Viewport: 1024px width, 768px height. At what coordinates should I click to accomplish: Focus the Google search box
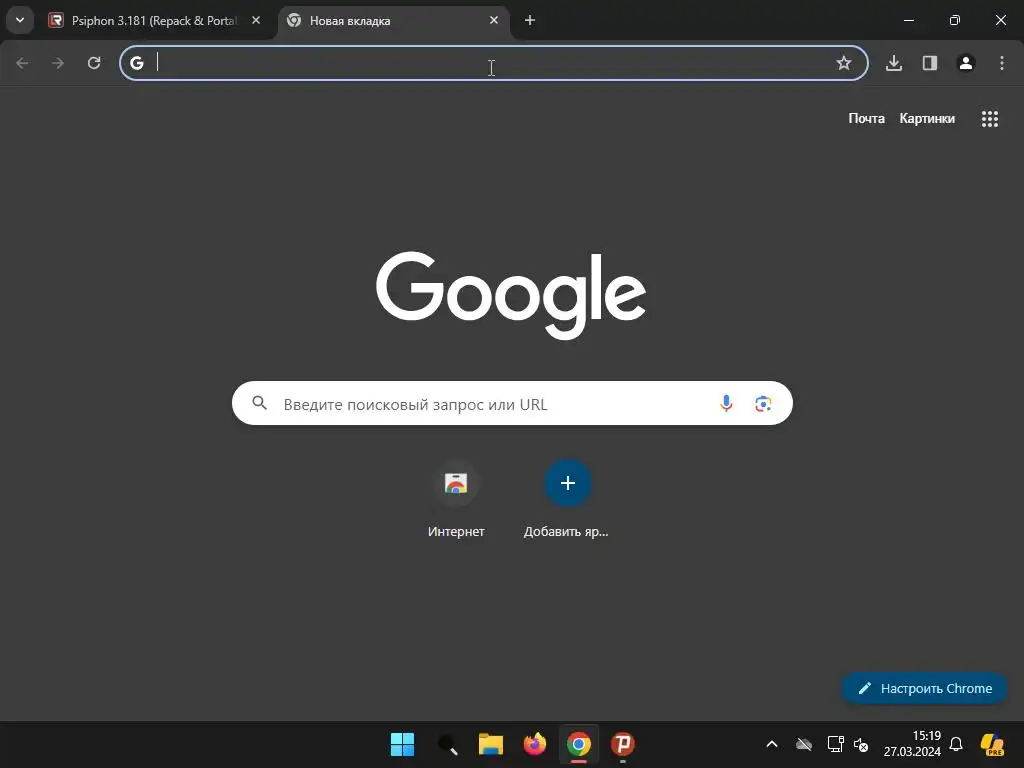point(512,403)
